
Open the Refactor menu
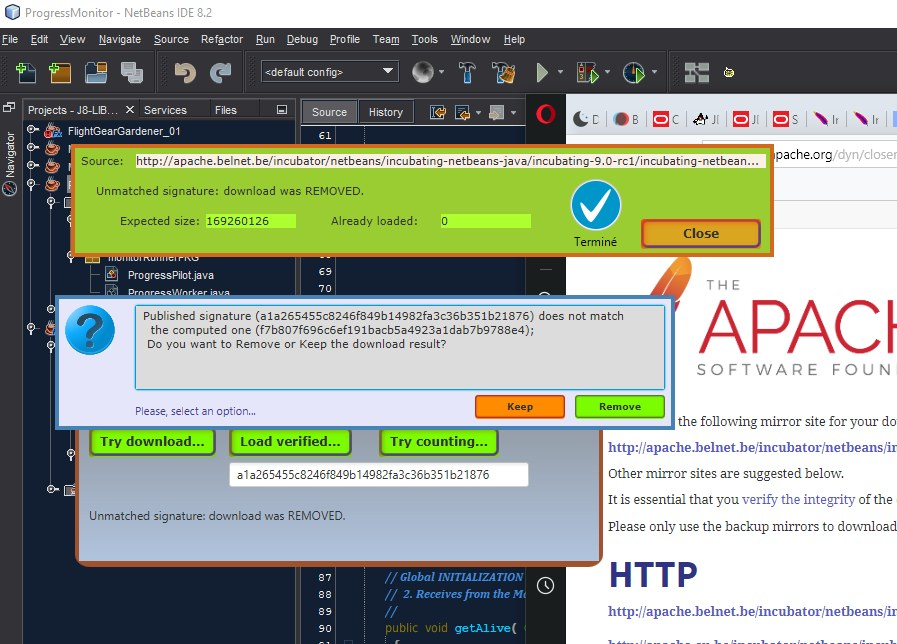point(221,39)
